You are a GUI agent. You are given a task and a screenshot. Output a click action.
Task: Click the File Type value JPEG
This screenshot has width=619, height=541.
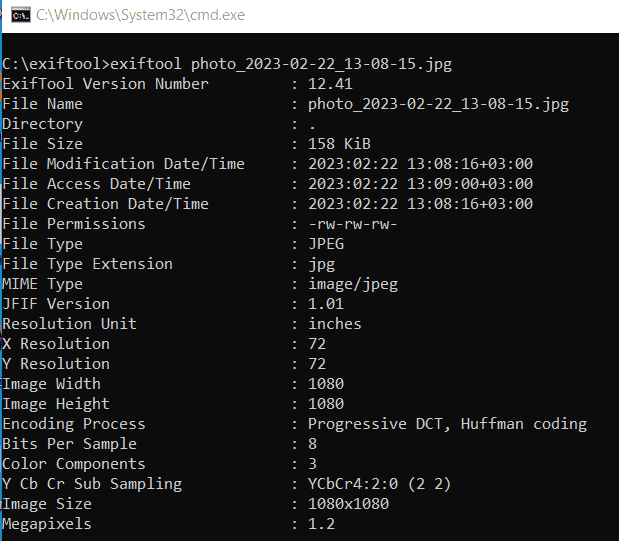[x=326, y=244]
